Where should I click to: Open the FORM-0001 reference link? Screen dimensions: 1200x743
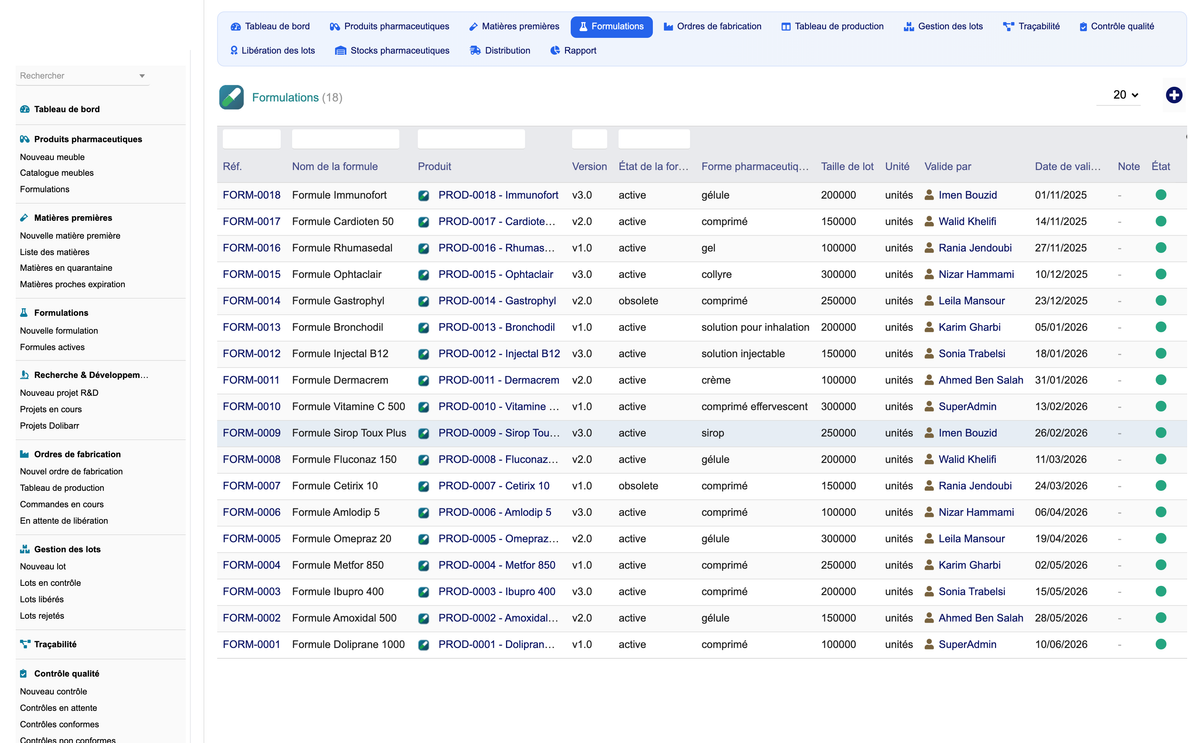251,644
